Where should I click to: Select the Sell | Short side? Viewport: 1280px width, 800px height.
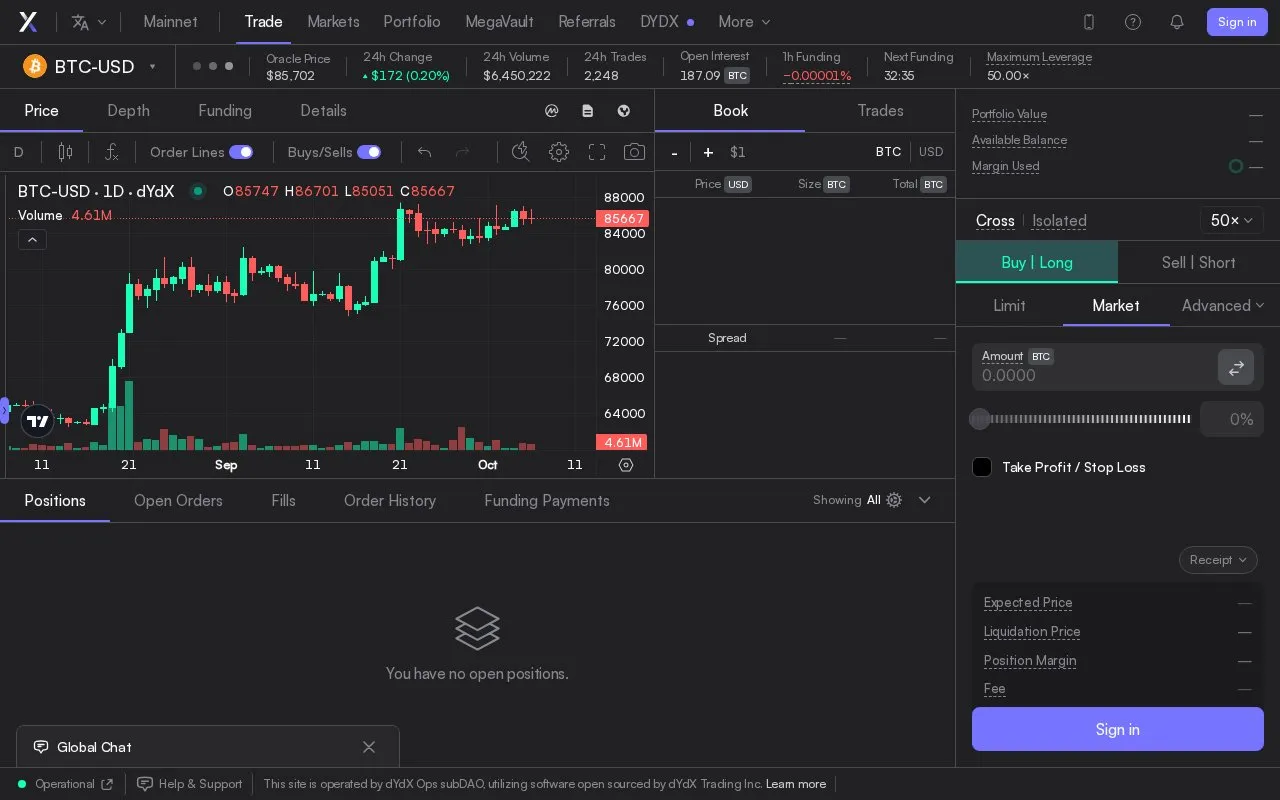pos(1198,262)
